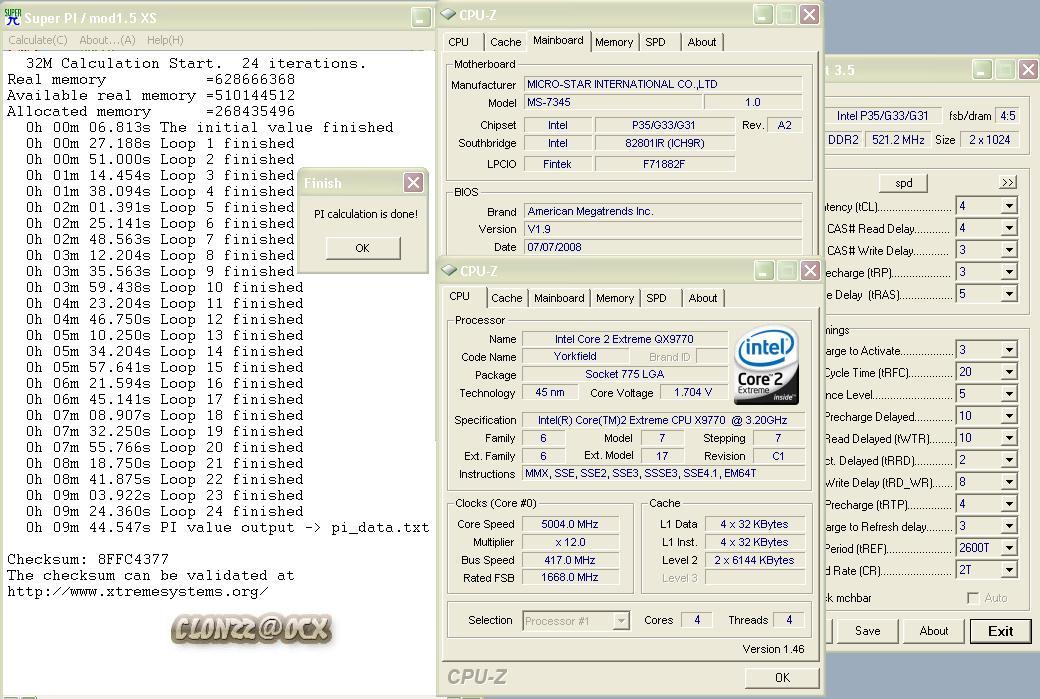This screenshot has width=1040, height=699.
Task: Click the upper CPU-Z window title icon
Action: [449, 15]
